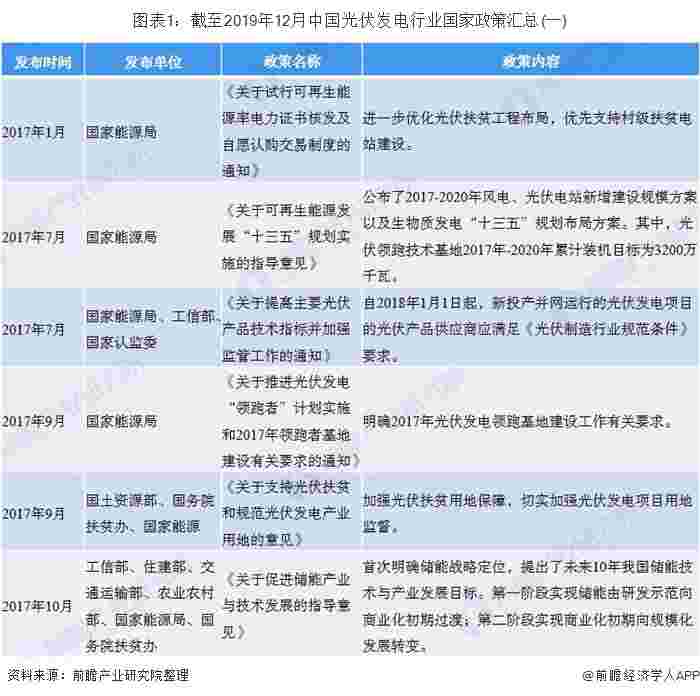Click source note 资料来源：前瞻产业研究院整理
This screenshot has width=700, height=696.
click(99, 675)
